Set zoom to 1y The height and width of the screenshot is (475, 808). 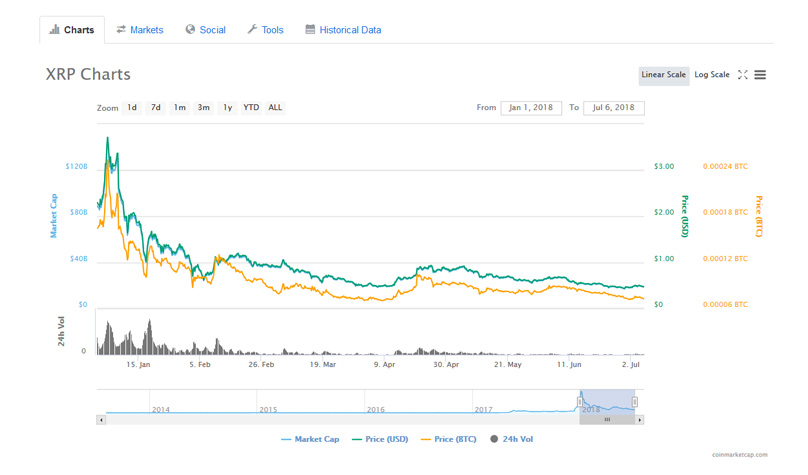[227, 108]
